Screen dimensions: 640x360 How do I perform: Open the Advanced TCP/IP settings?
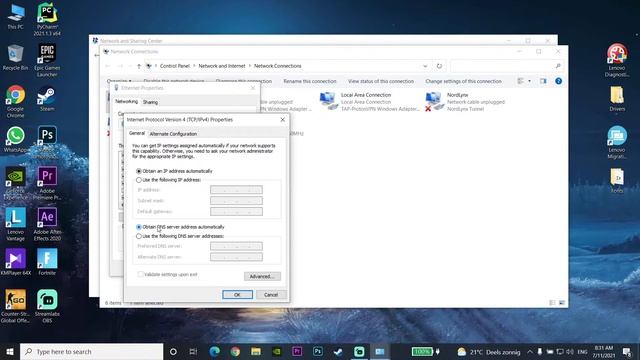pos(262,276)
